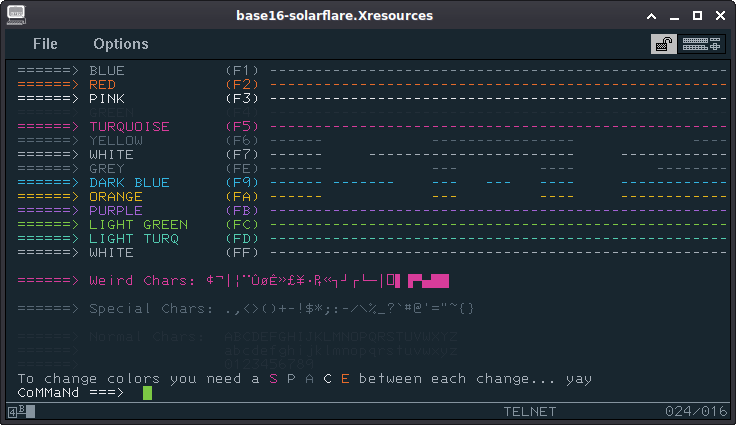Click the 'CoMMaNd ===>' prompt text

click(x=71, y=393)
